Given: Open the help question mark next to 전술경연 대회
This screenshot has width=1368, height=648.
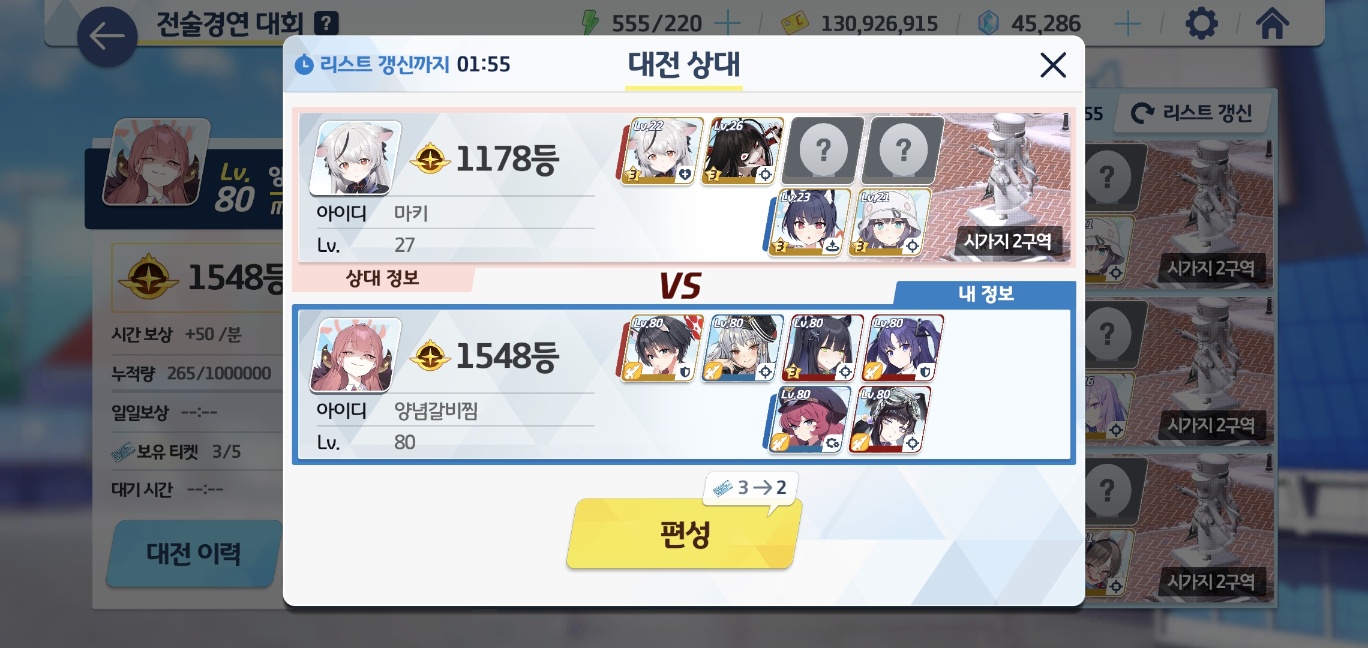Looking at the screenshot, I should click(x=326, y=23).
